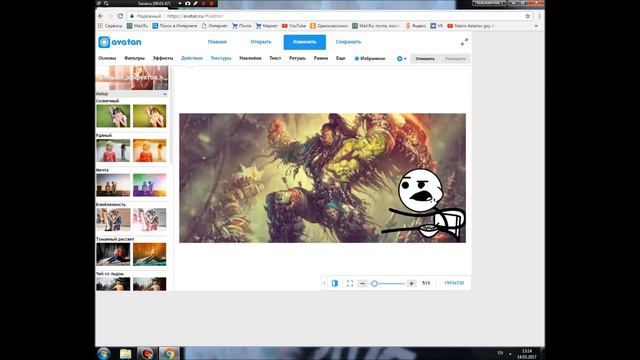Go back with the browser back arrow
This screenshot has height=360, width=640.
point(101,16)
